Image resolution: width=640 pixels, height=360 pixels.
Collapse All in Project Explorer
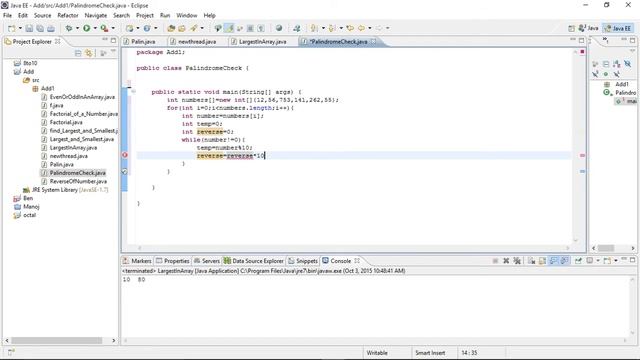coord(78,53)
